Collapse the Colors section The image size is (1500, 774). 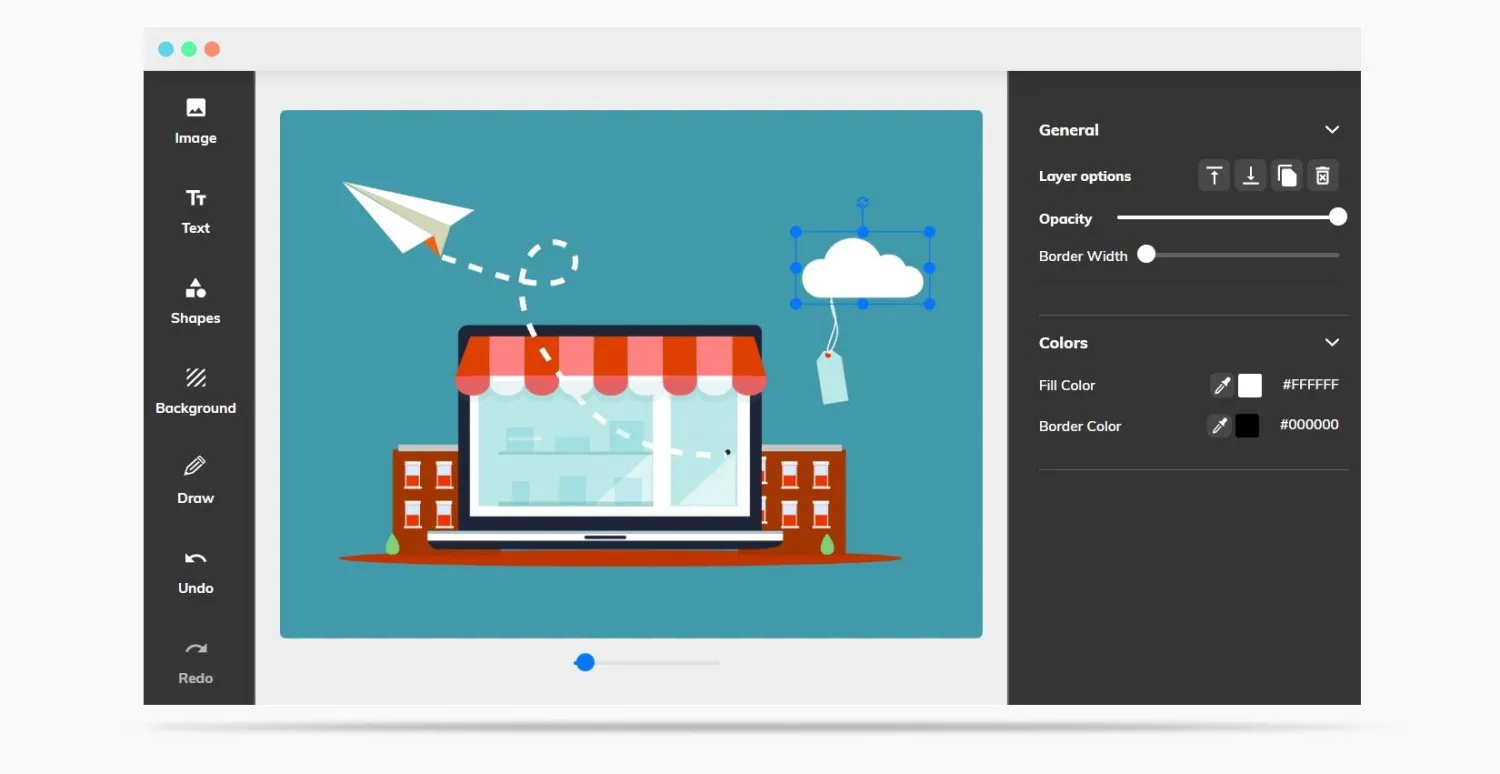click(x=1332, y=342)
